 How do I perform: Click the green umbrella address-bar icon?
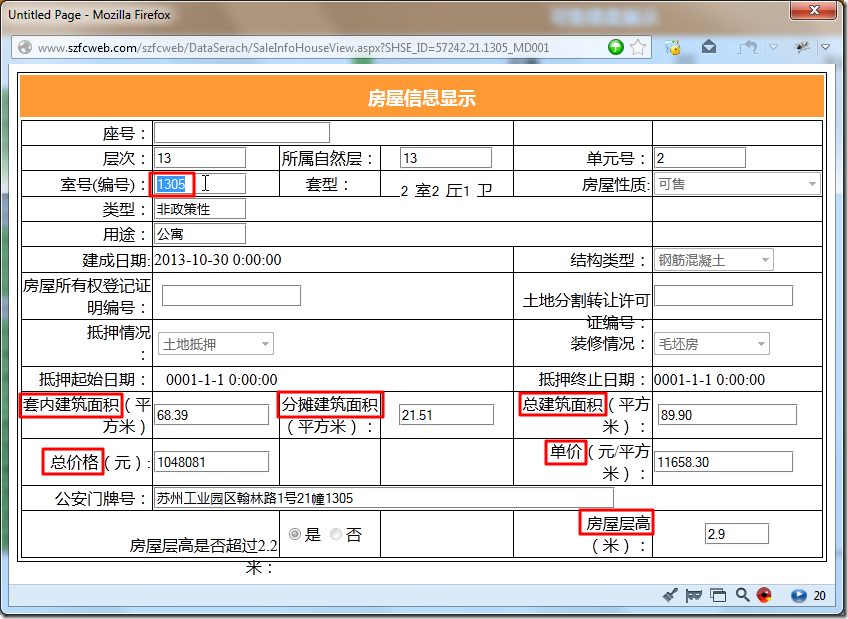615,47
